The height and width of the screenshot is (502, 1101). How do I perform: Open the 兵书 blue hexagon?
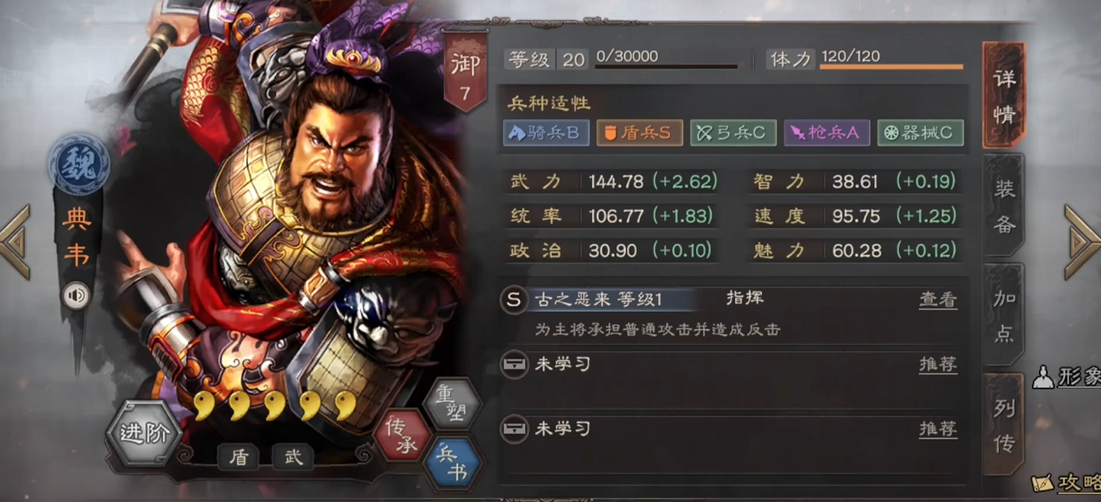coord(452,463)
